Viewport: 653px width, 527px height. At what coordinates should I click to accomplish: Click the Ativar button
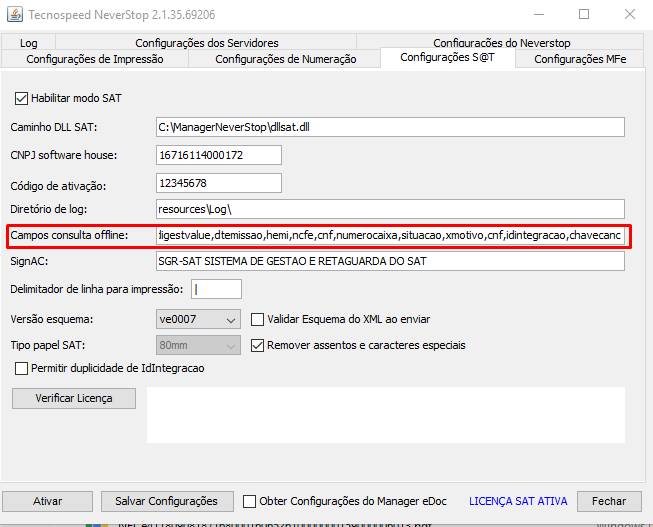point(47,501)
